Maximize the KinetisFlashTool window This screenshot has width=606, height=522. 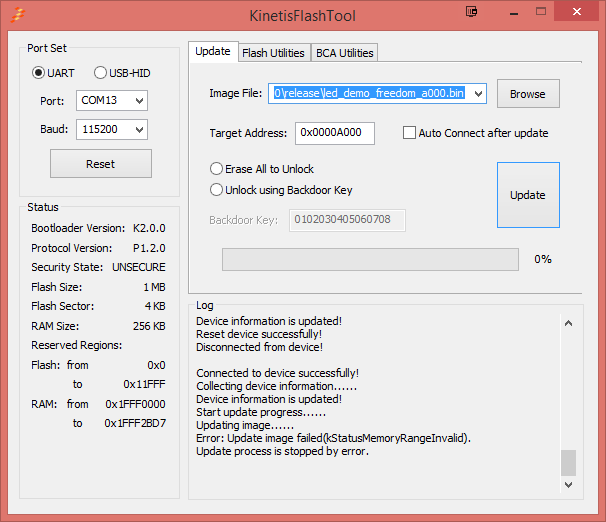coord(541,12)
